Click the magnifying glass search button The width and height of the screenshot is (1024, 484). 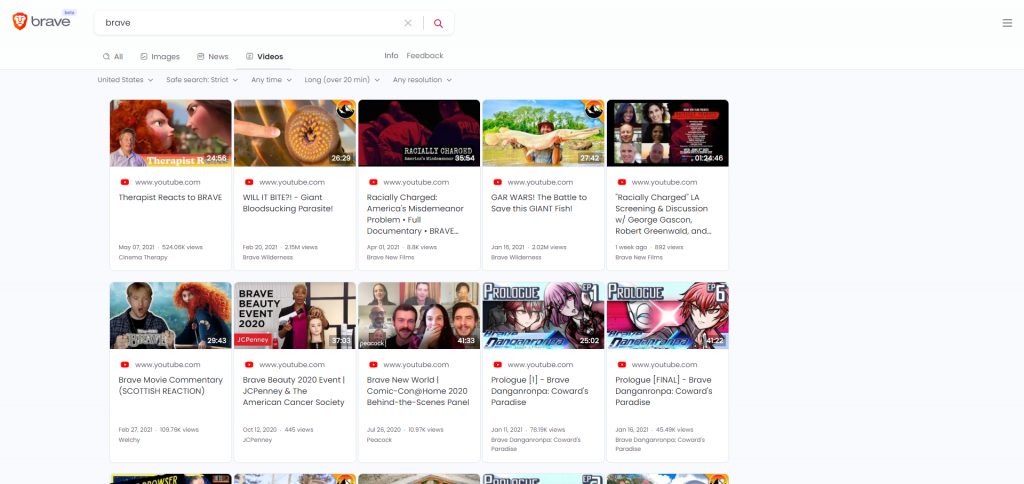coord(438,23)
